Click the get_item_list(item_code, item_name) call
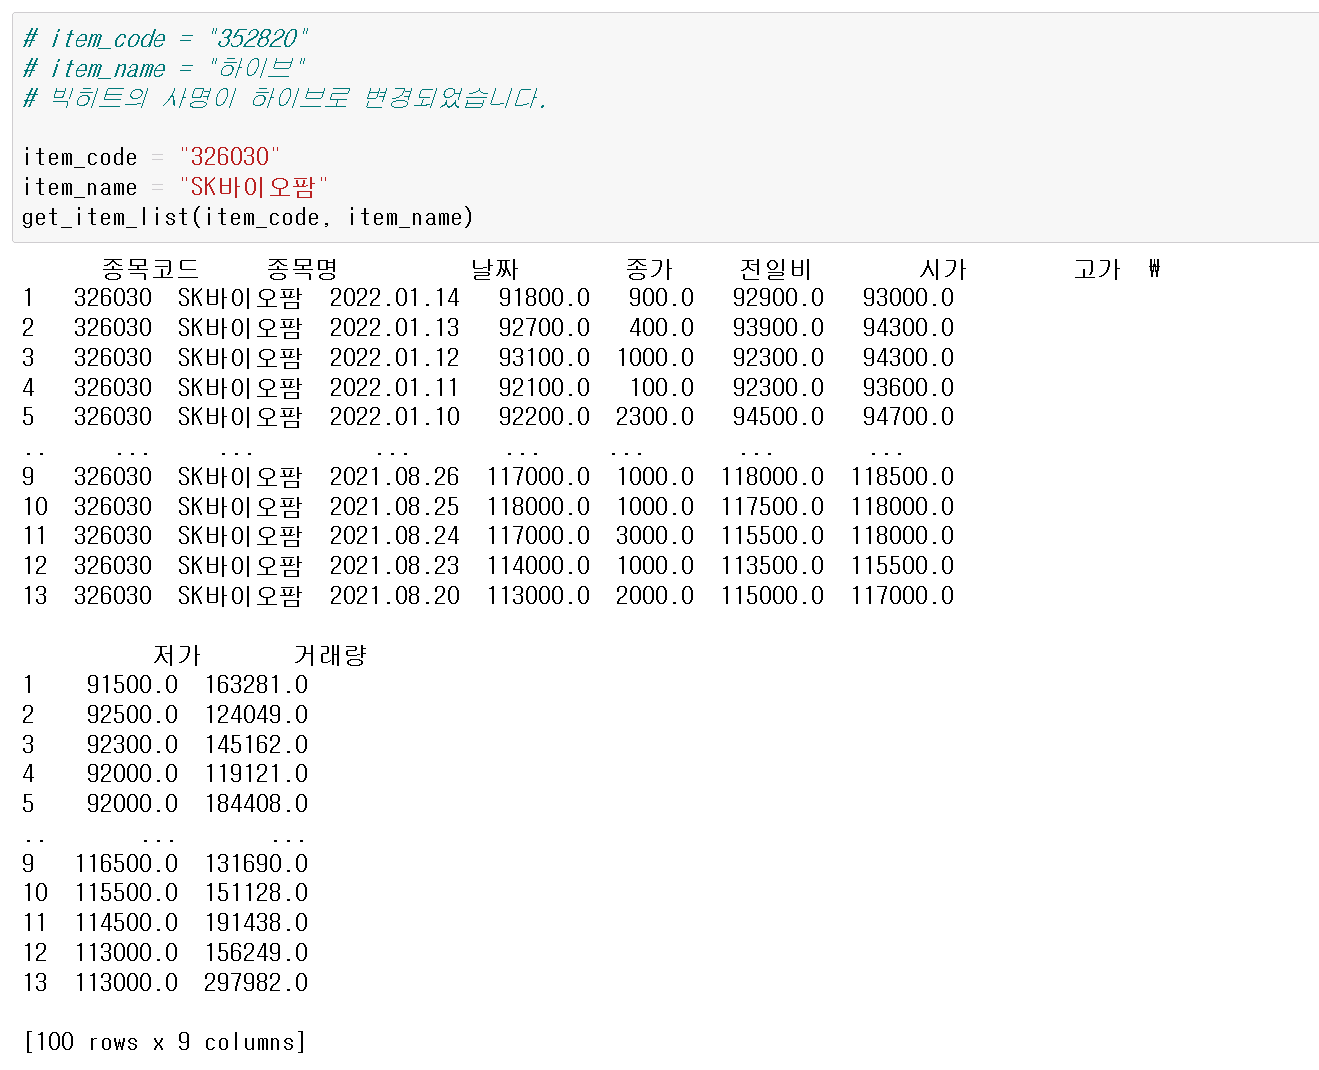Screen dimensions: 1319x1070 [247, 217]
